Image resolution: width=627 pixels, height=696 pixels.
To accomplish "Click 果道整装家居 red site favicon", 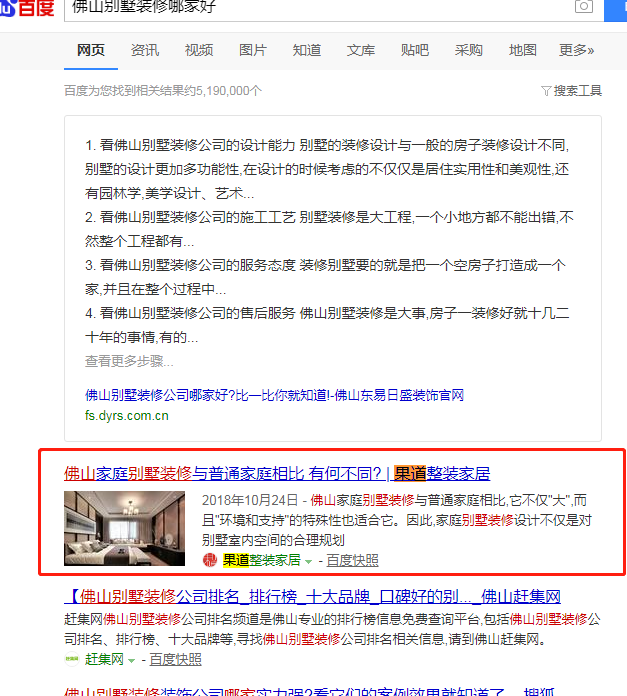I will coord(209,560).
